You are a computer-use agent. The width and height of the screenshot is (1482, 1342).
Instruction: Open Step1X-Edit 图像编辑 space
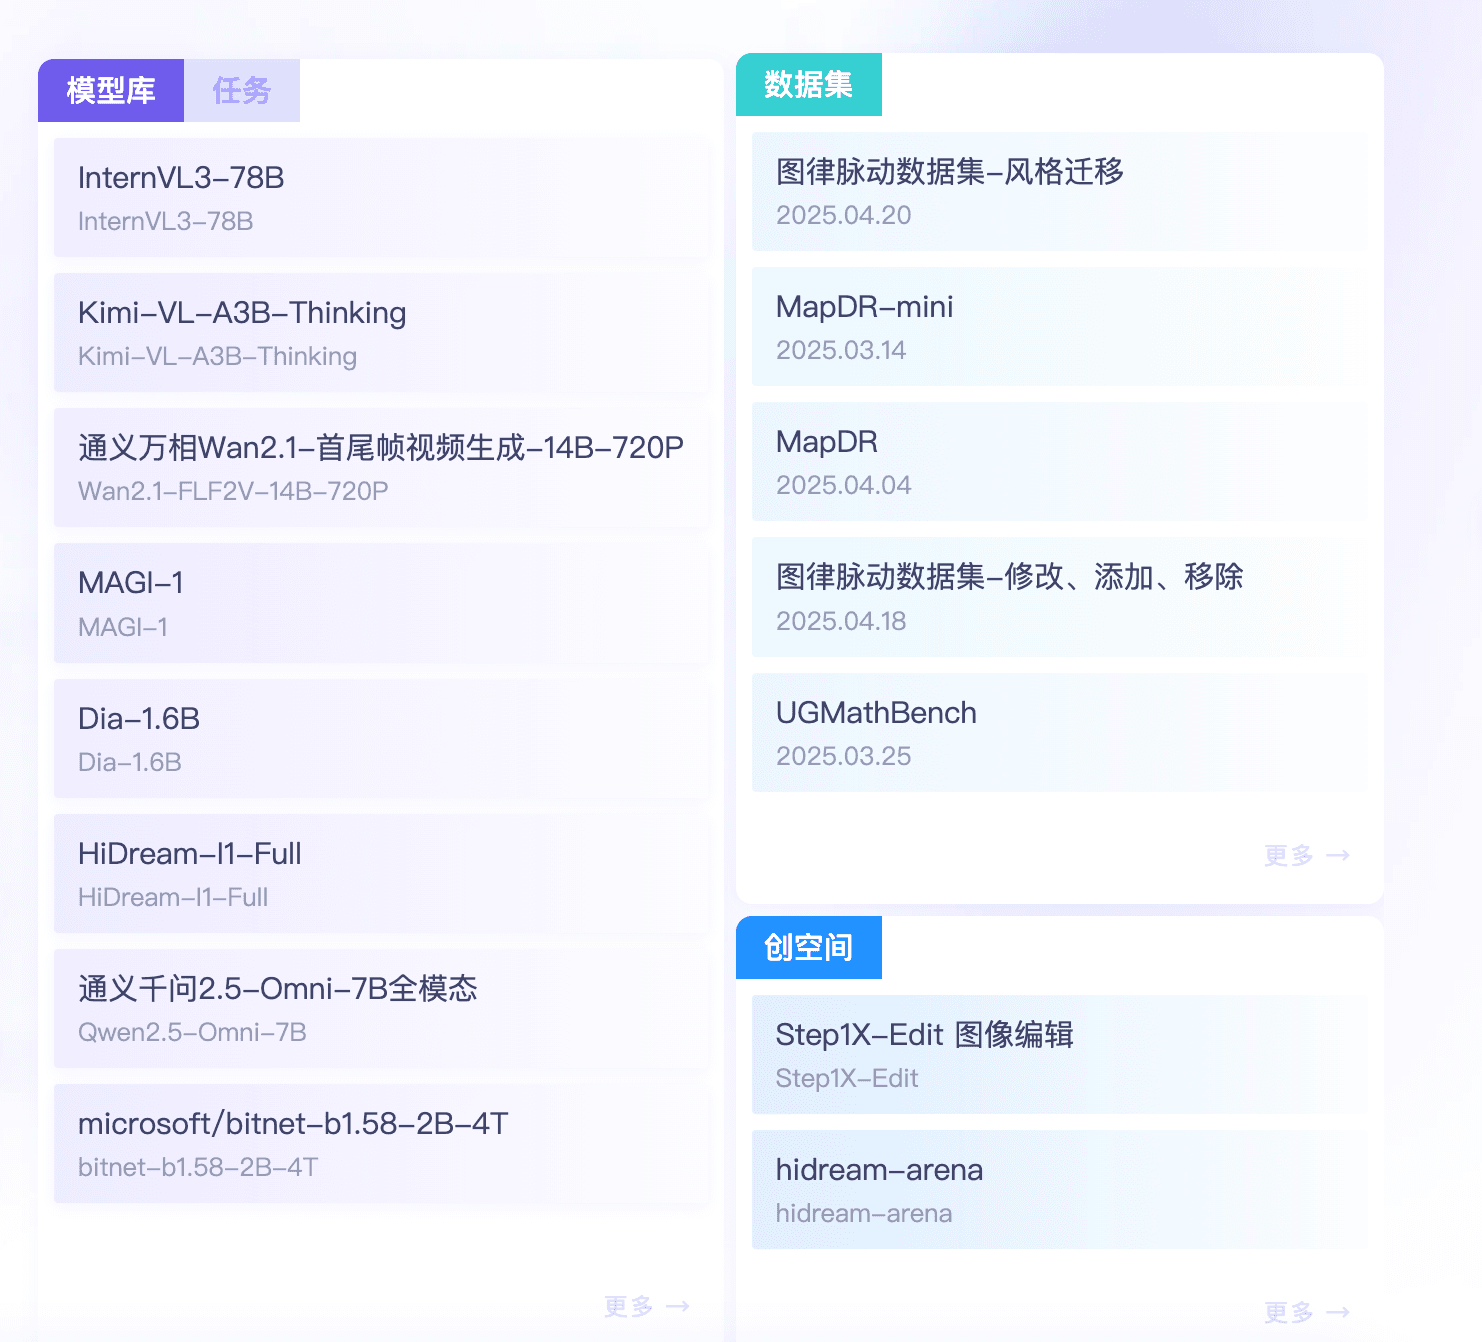[x=1060, y=1054]
